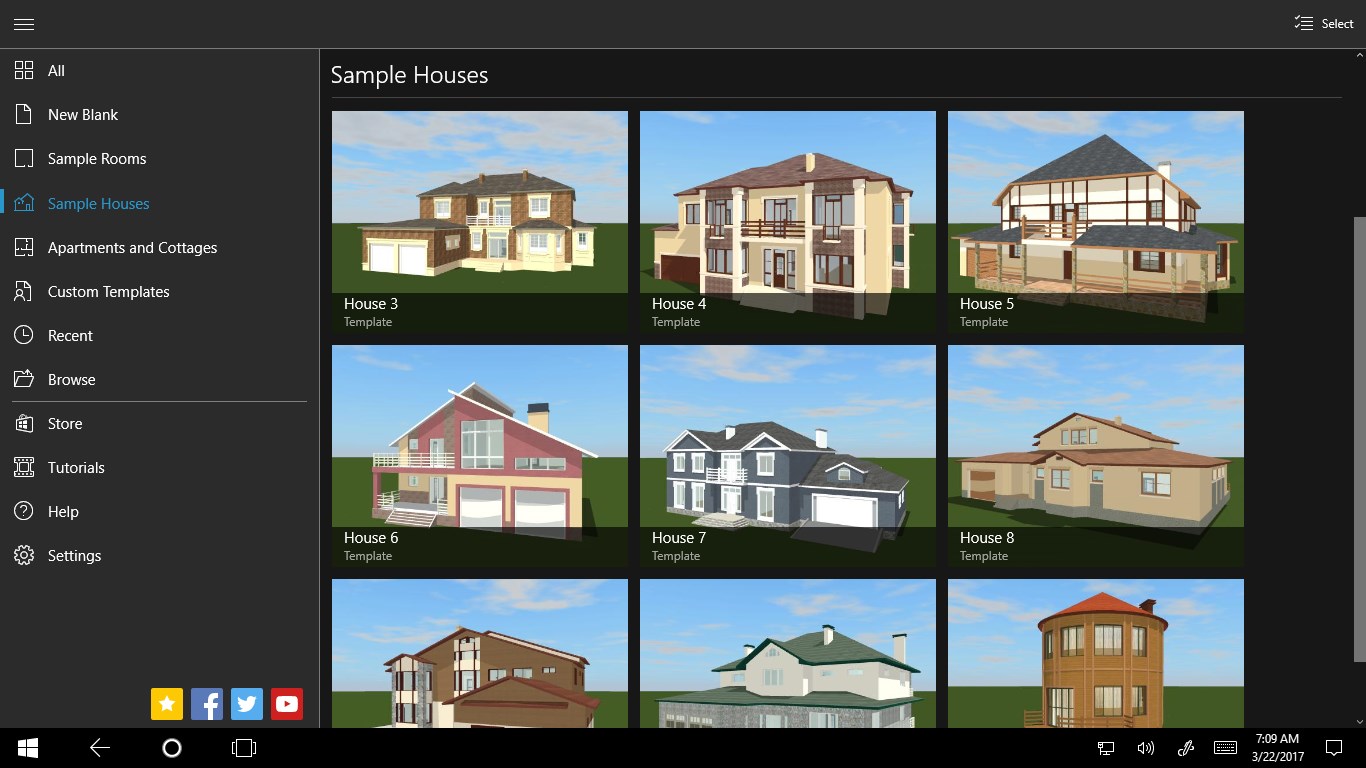
Task: Open the in-app Store
Action: pos(64,423)
